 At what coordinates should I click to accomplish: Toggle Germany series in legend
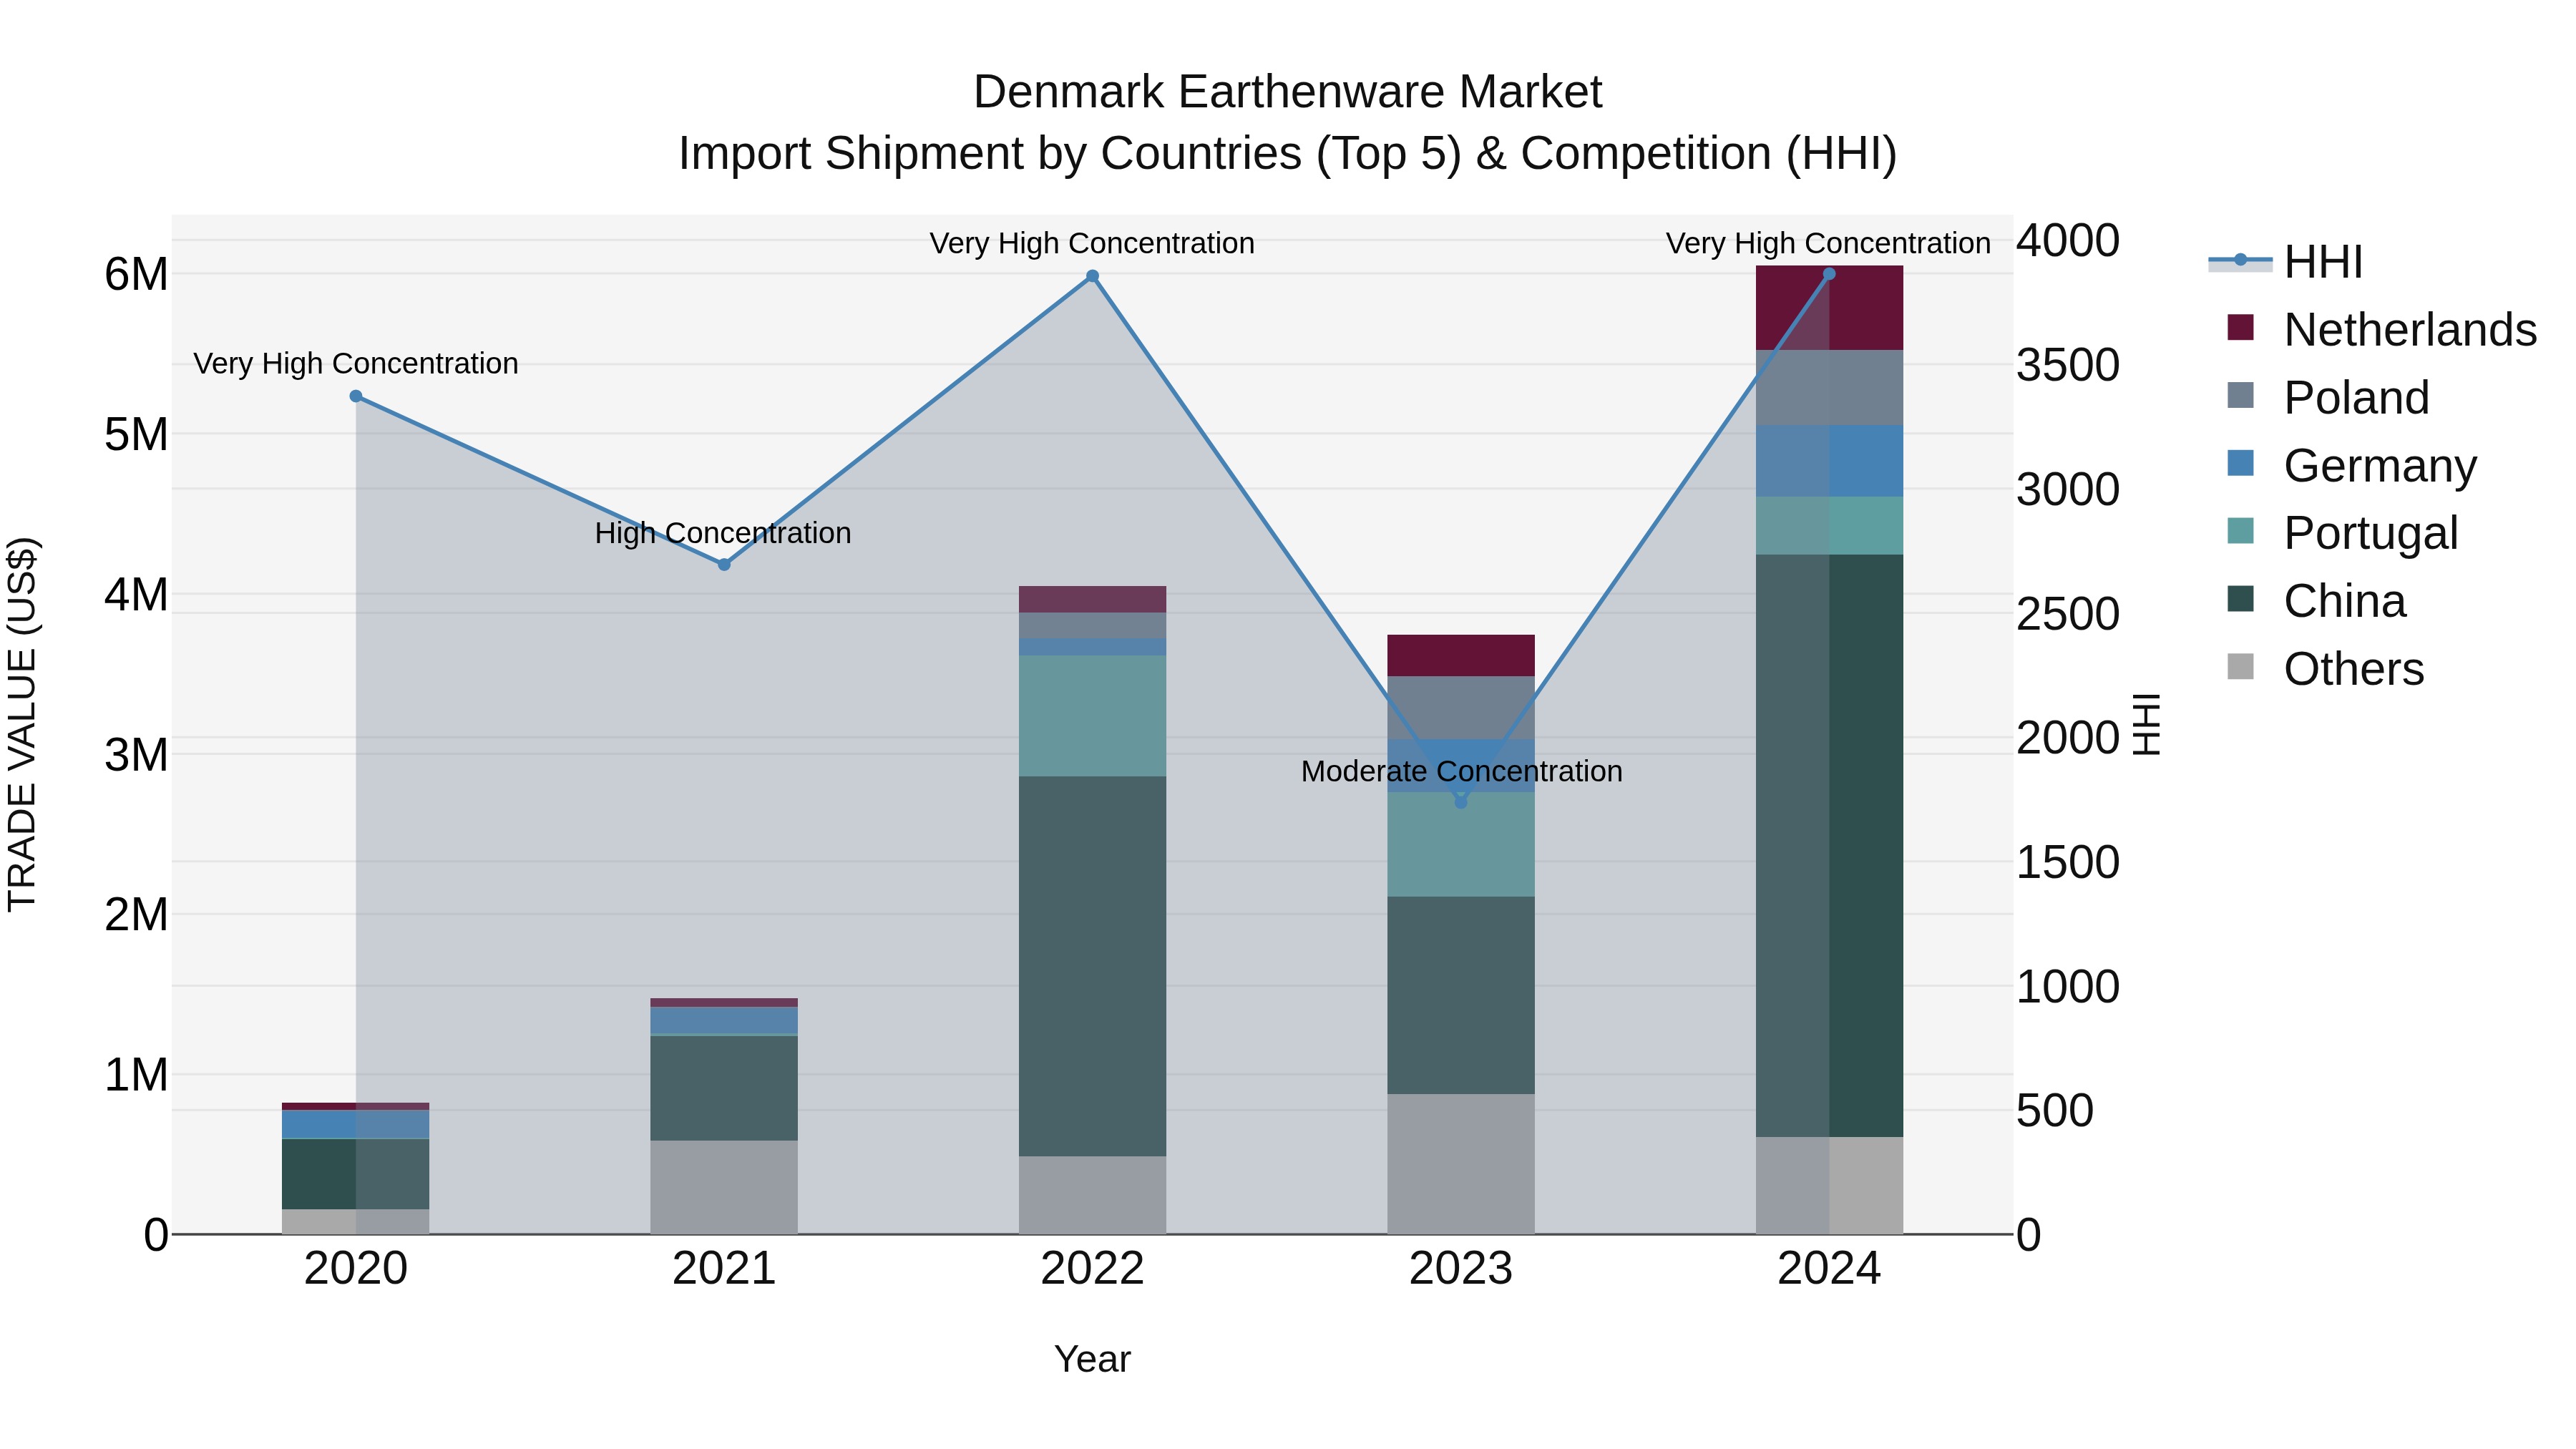tap(2352, 466)
